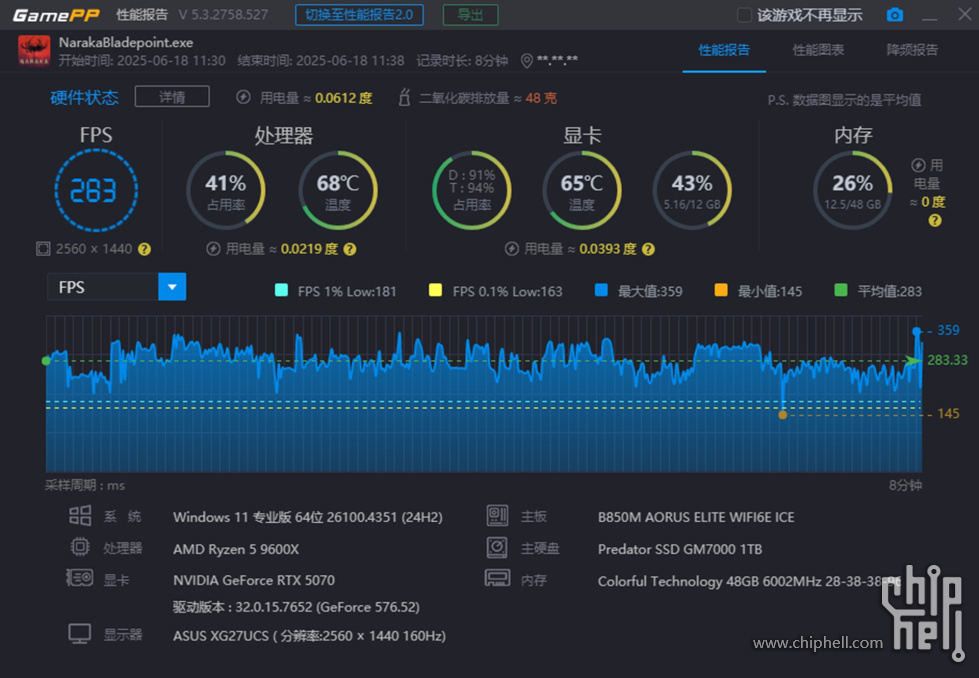The image size is (979, 678).
Task: Enable 该游戏不再显示 checkbox
Action: click(x=744, y=15)
